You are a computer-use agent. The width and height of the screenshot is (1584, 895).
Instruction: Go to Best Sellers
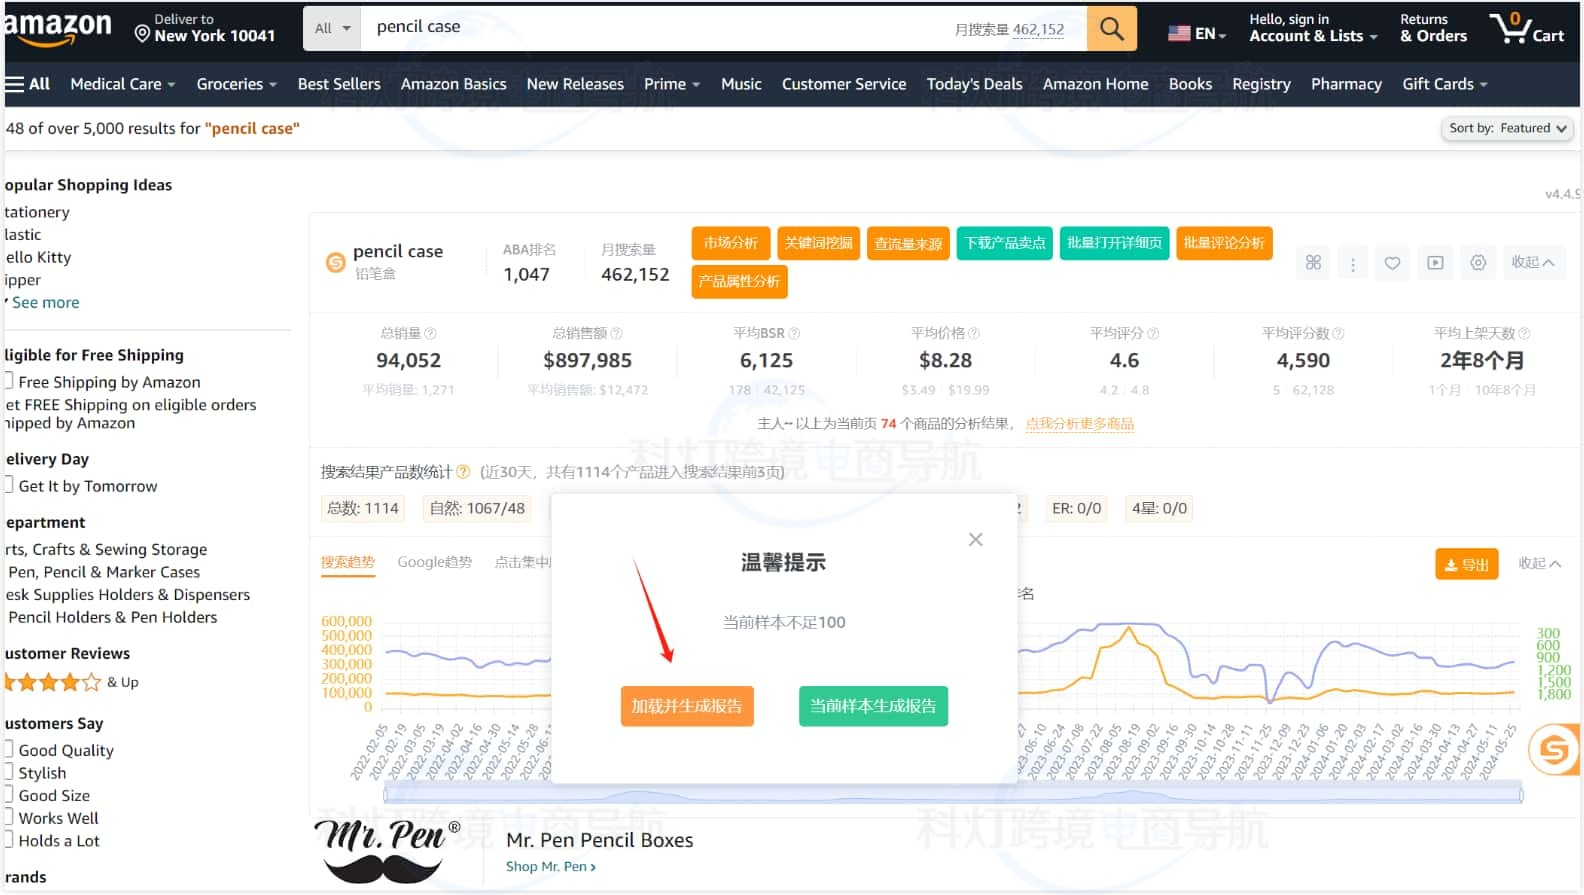click(339, 84)
